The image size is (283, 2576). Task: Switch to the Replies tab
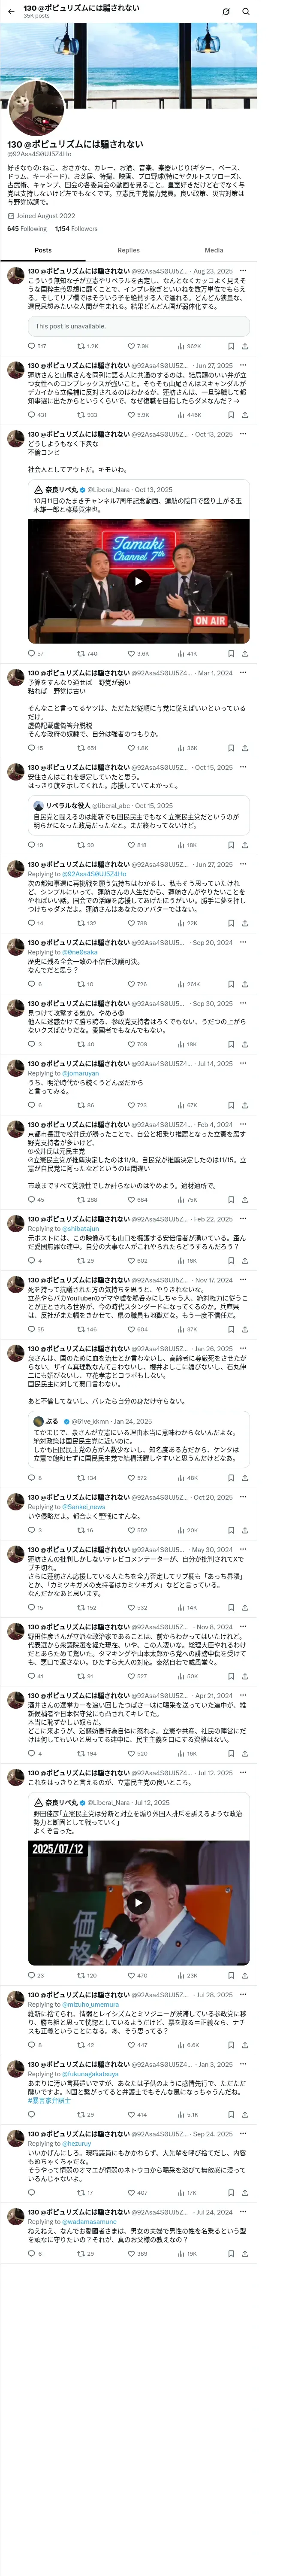click(x=128, y=250)
